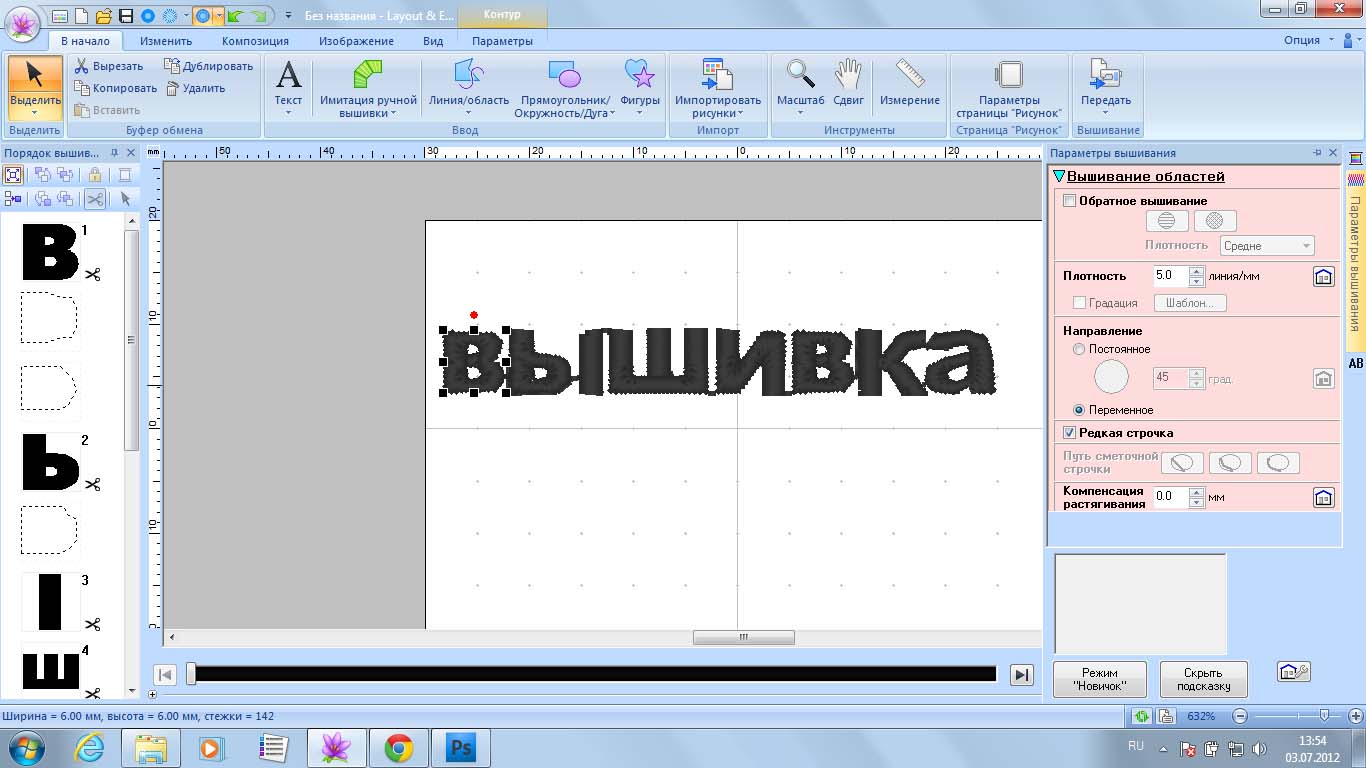Go to the Изображение tab
1366x768 pixels.
(356, 41)
